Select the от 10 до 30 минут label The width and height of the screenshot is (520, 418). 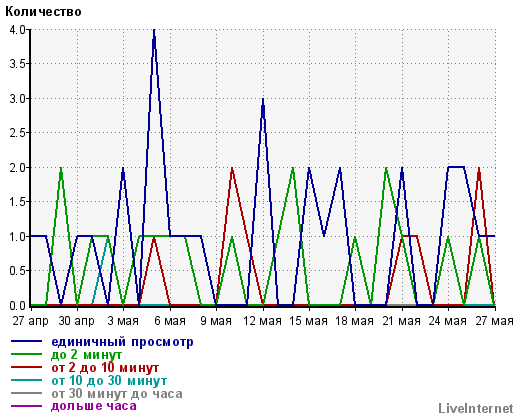coord(109,380)
